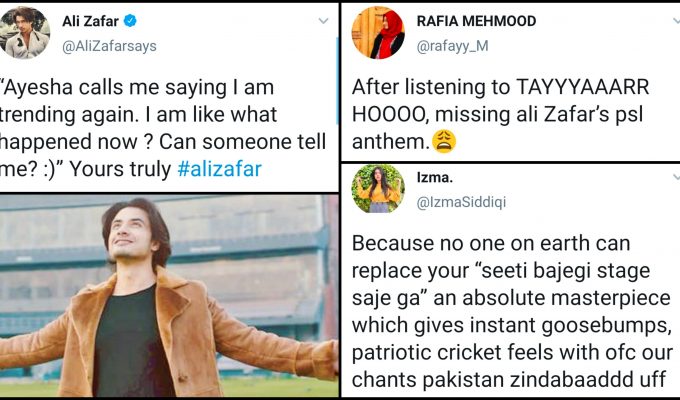Open the #alizafar hashtag link
Screen dimensions: 680x400
(219, 169)
